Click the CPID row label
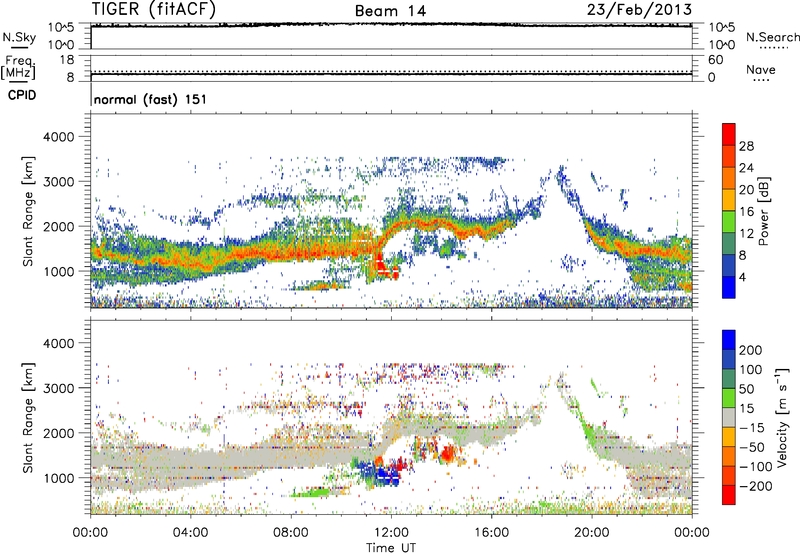 [x=22, y=95]
